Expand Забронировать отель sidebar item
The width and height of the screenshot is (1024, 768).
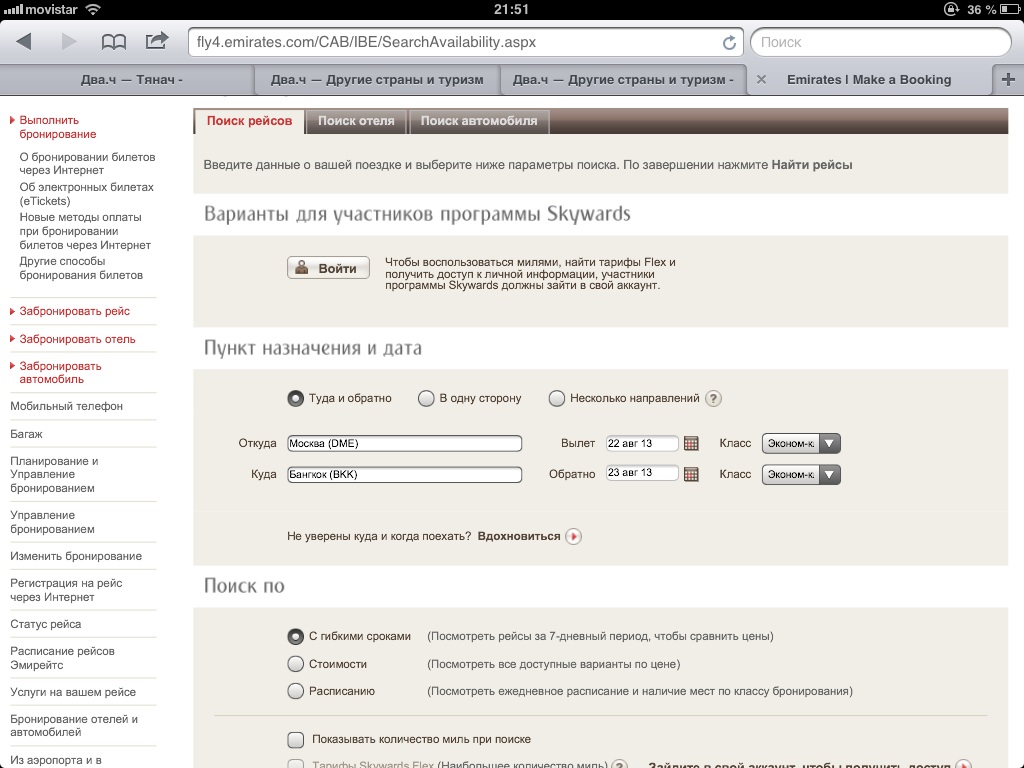77,339
